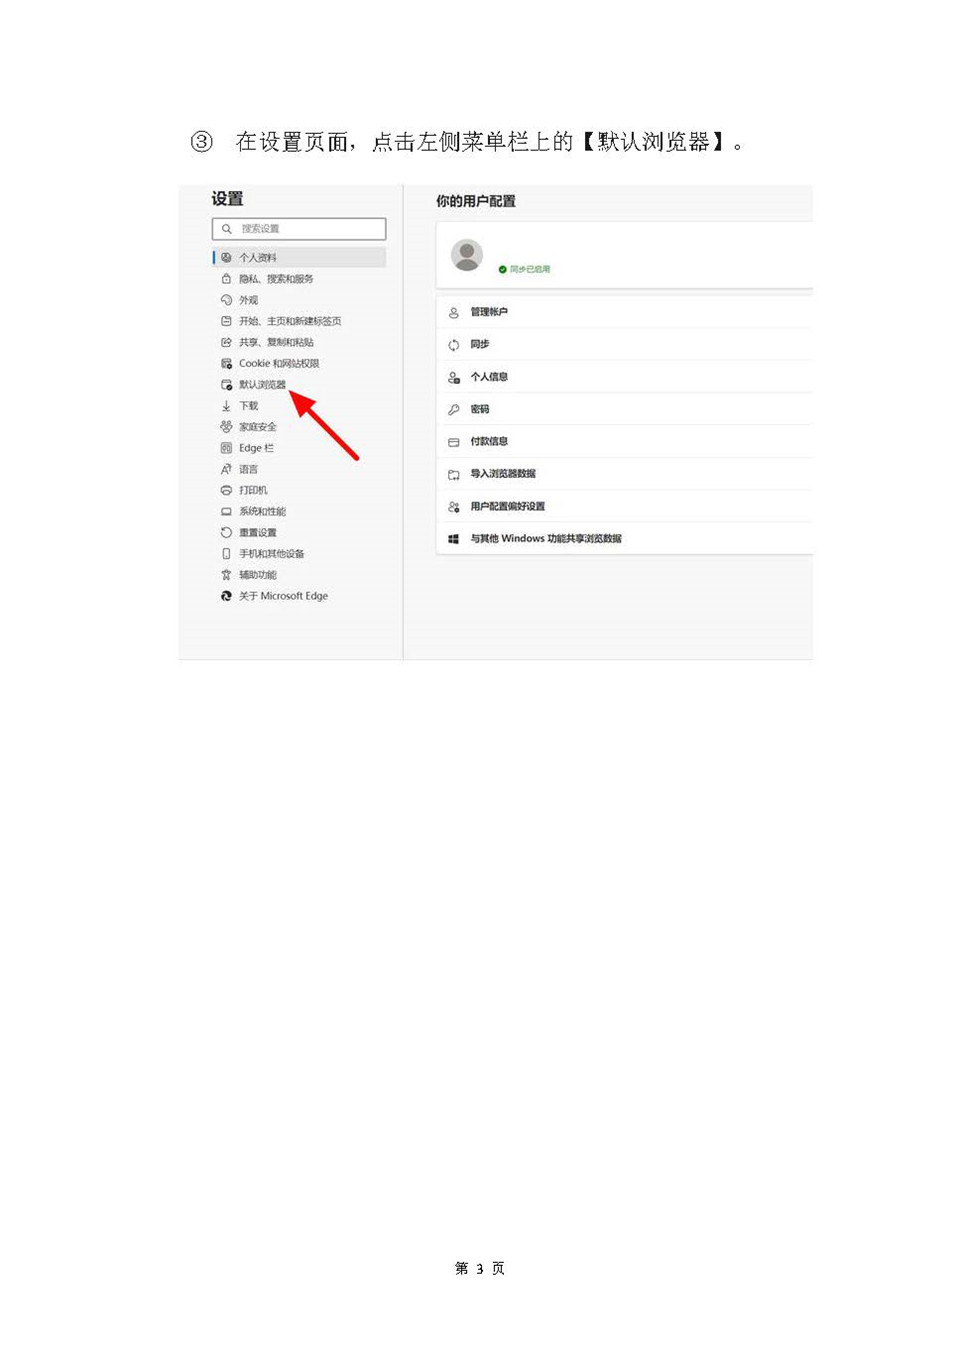Click the password key icon

[x=453, y=409]
